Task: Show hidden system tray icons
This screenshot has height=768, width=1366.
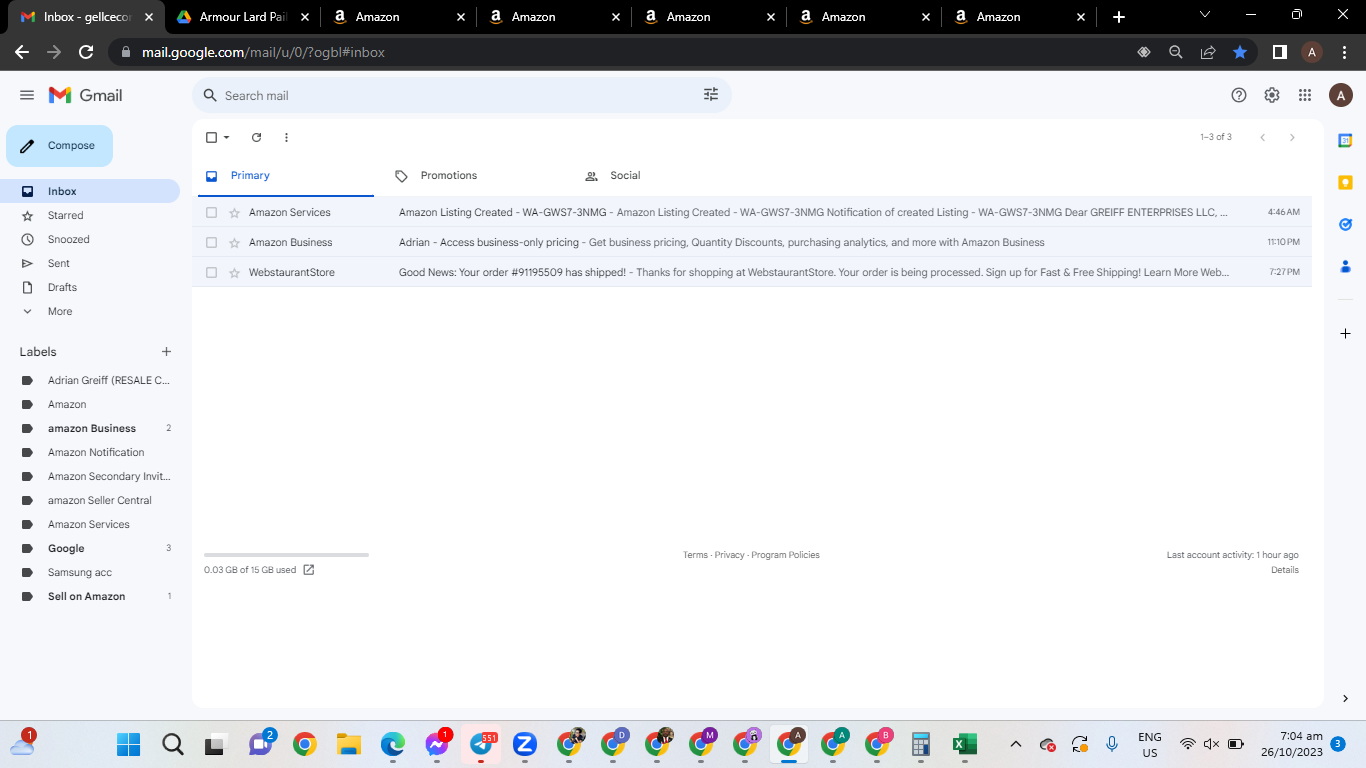Action: (1016, 744)
